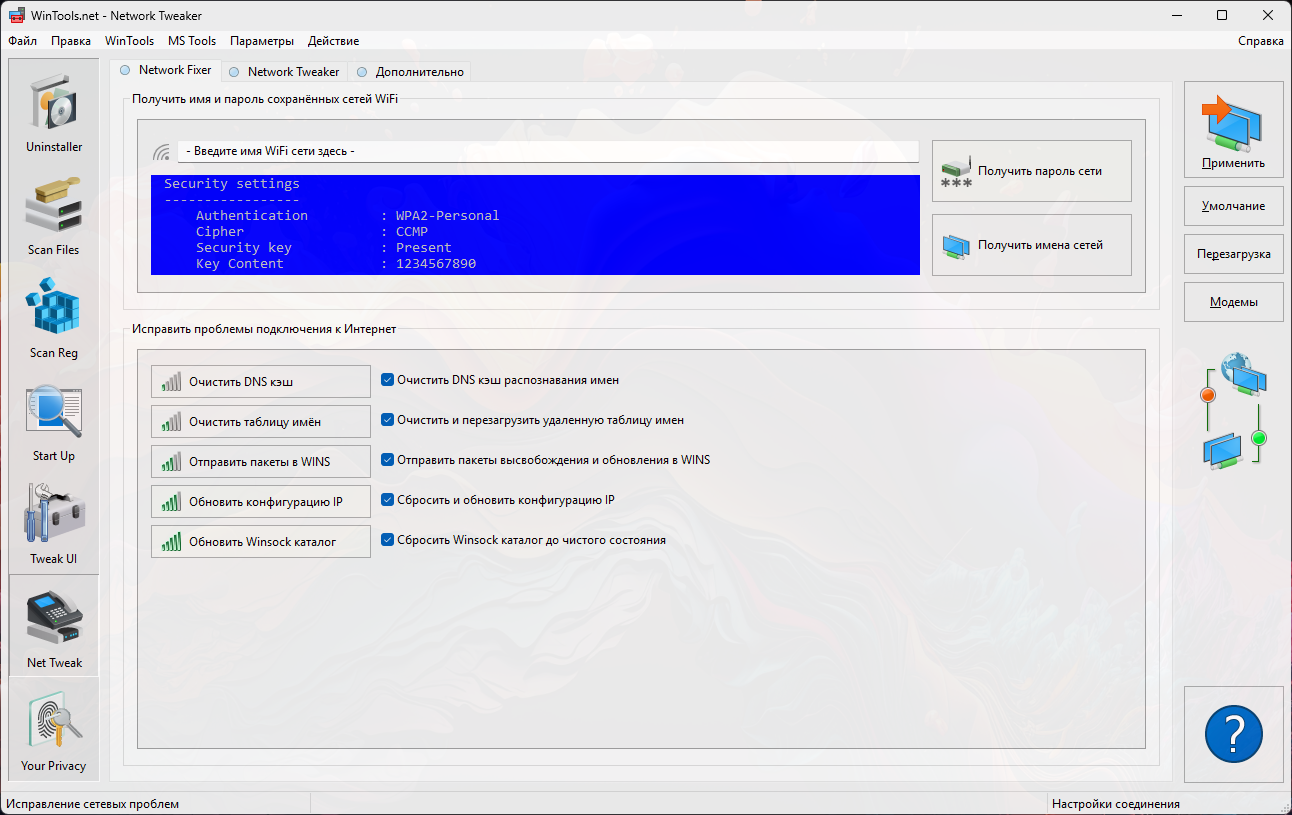Click the Очистить таблицу имён button
Viewport: 1292px width, 815px height.
click(x=261, y=421)
